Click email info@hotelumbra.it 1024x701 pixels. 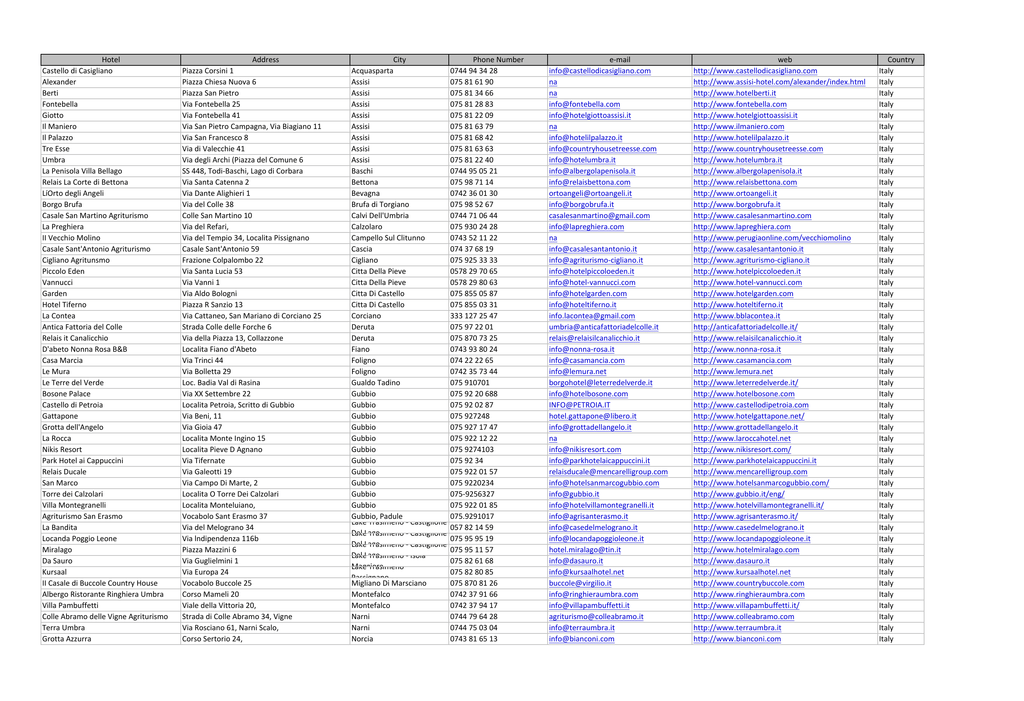582,159
